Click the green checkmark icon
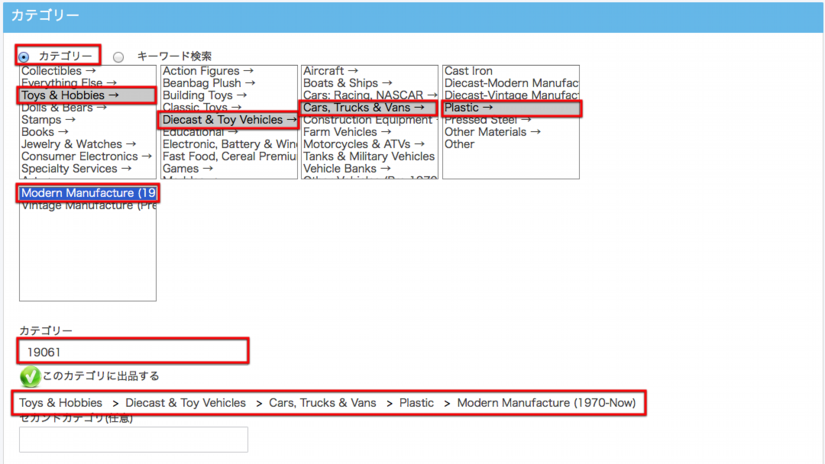 [x=29, y=377]
